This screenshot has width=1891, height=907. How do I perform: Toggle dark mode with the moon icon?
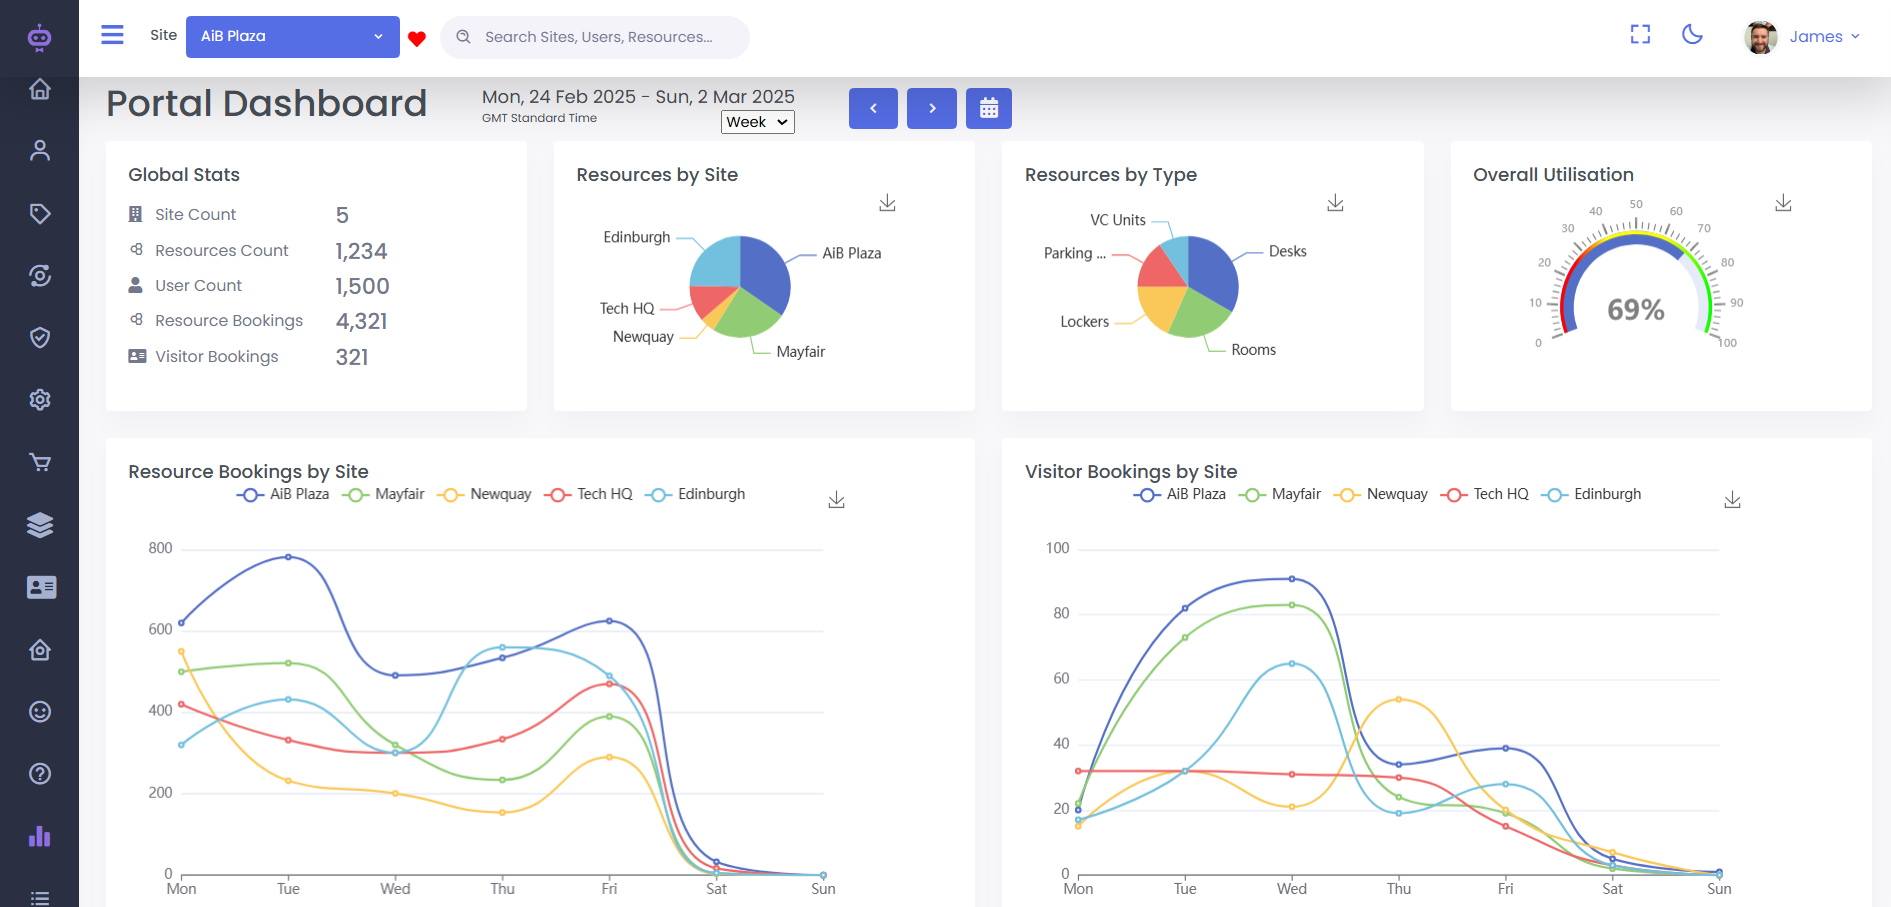(x=1692, y=35)
